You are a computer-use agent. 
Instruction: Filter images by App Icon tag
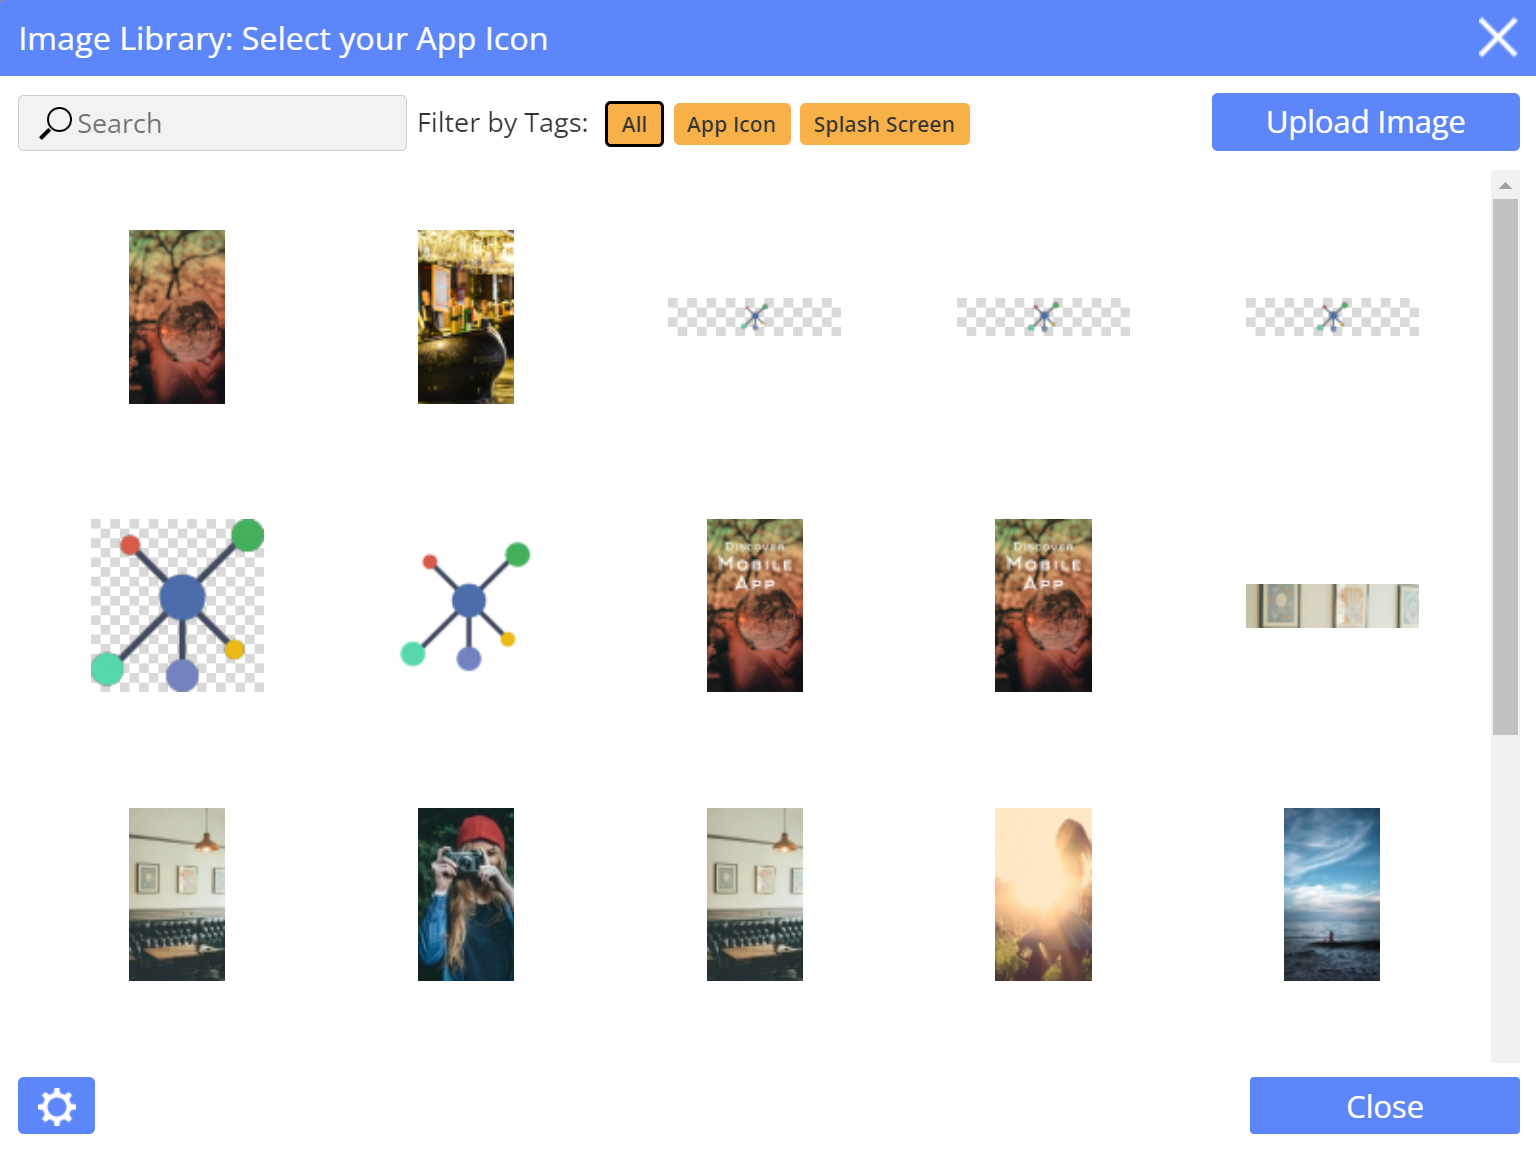(x=731, y=124)
